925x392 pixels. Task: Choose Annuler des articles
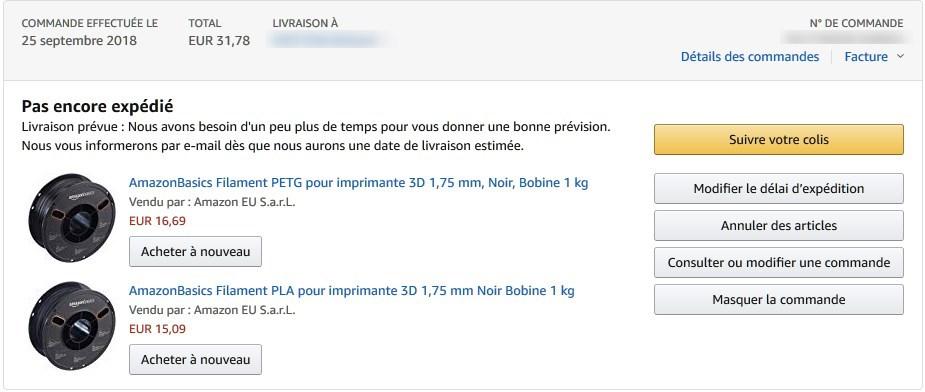point(779,226)
